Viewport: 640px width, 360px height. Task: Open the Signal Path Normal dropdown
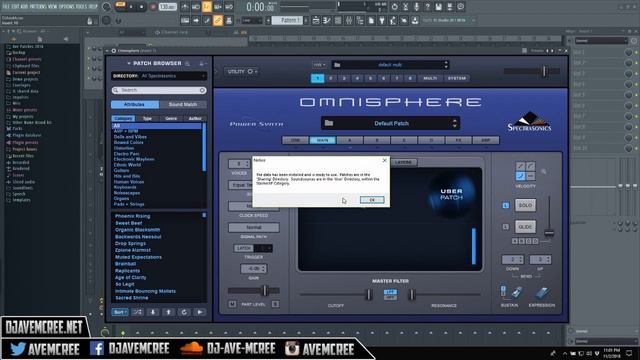[254, 227]
